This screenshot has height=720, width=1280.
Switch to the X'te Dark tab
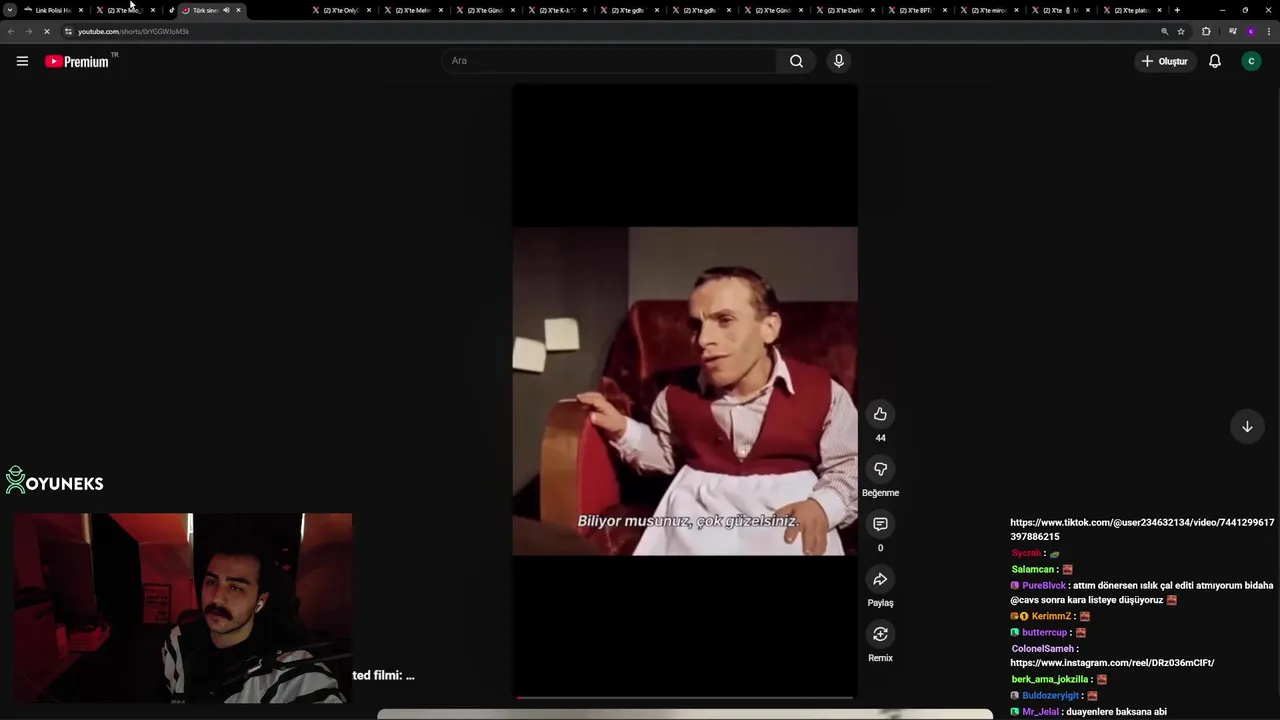pos(844,10)
